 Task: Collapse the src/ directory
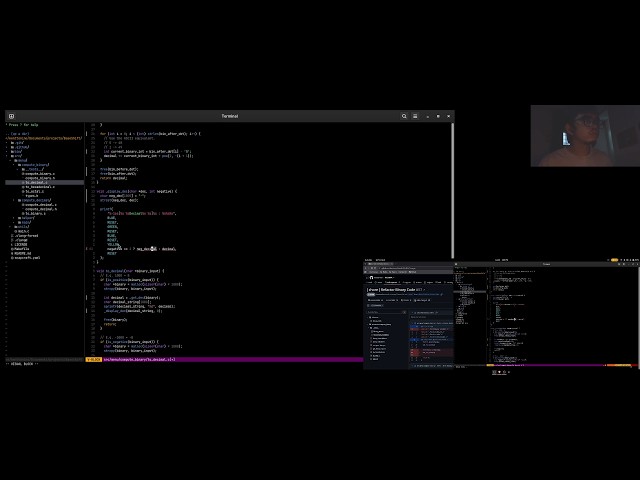click(16, 156)
